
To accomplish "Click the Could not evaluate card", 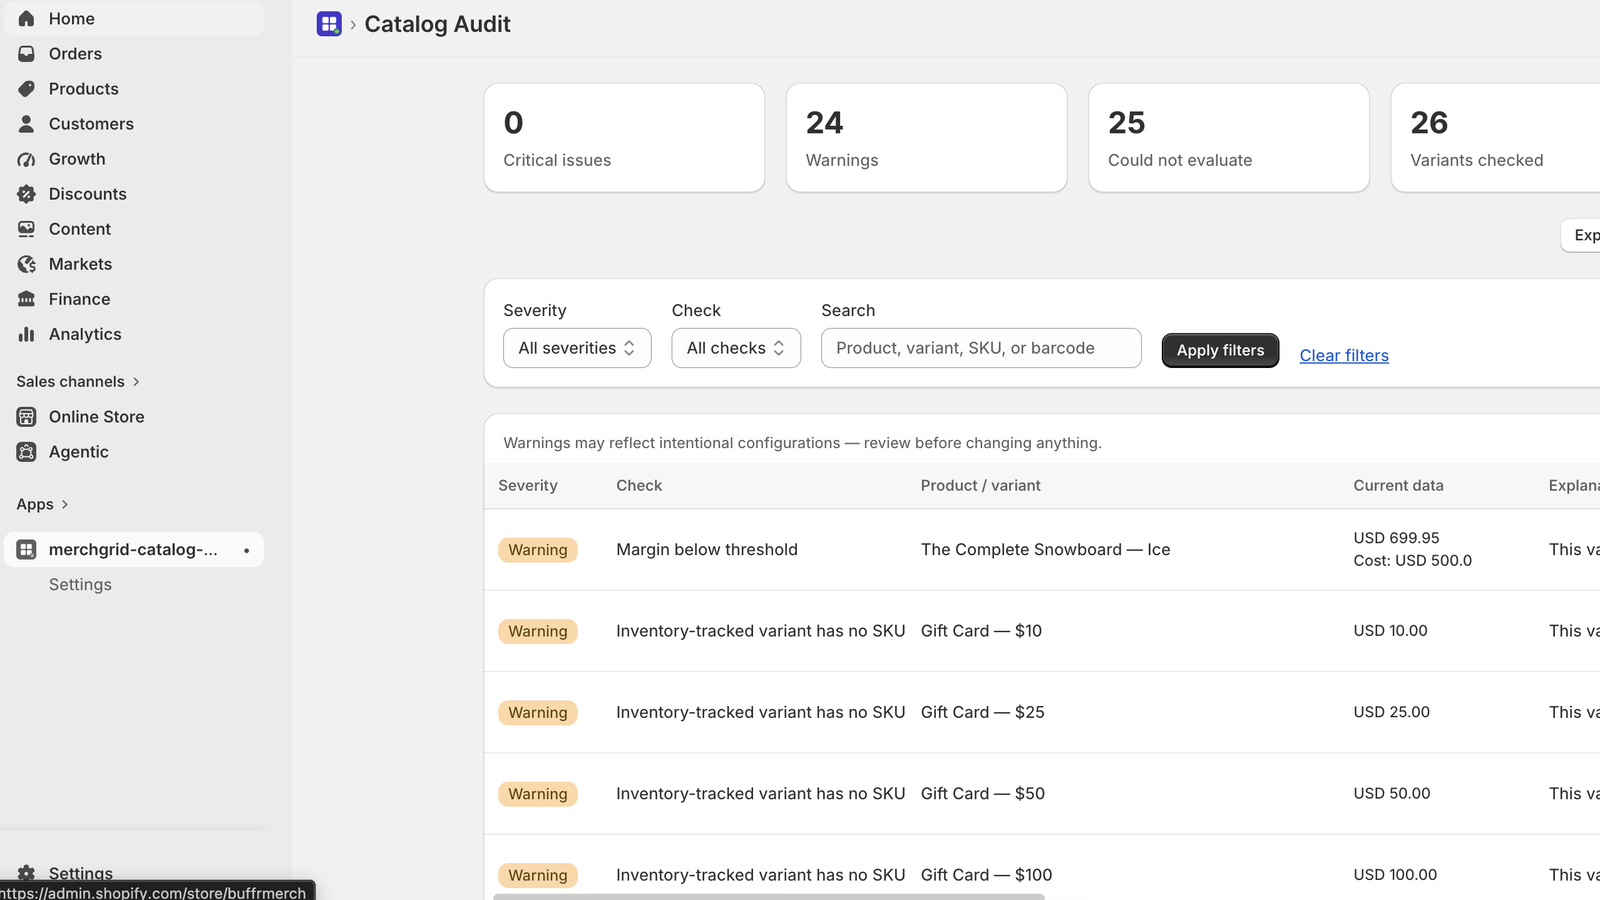I will click(x=1228, y=138).
